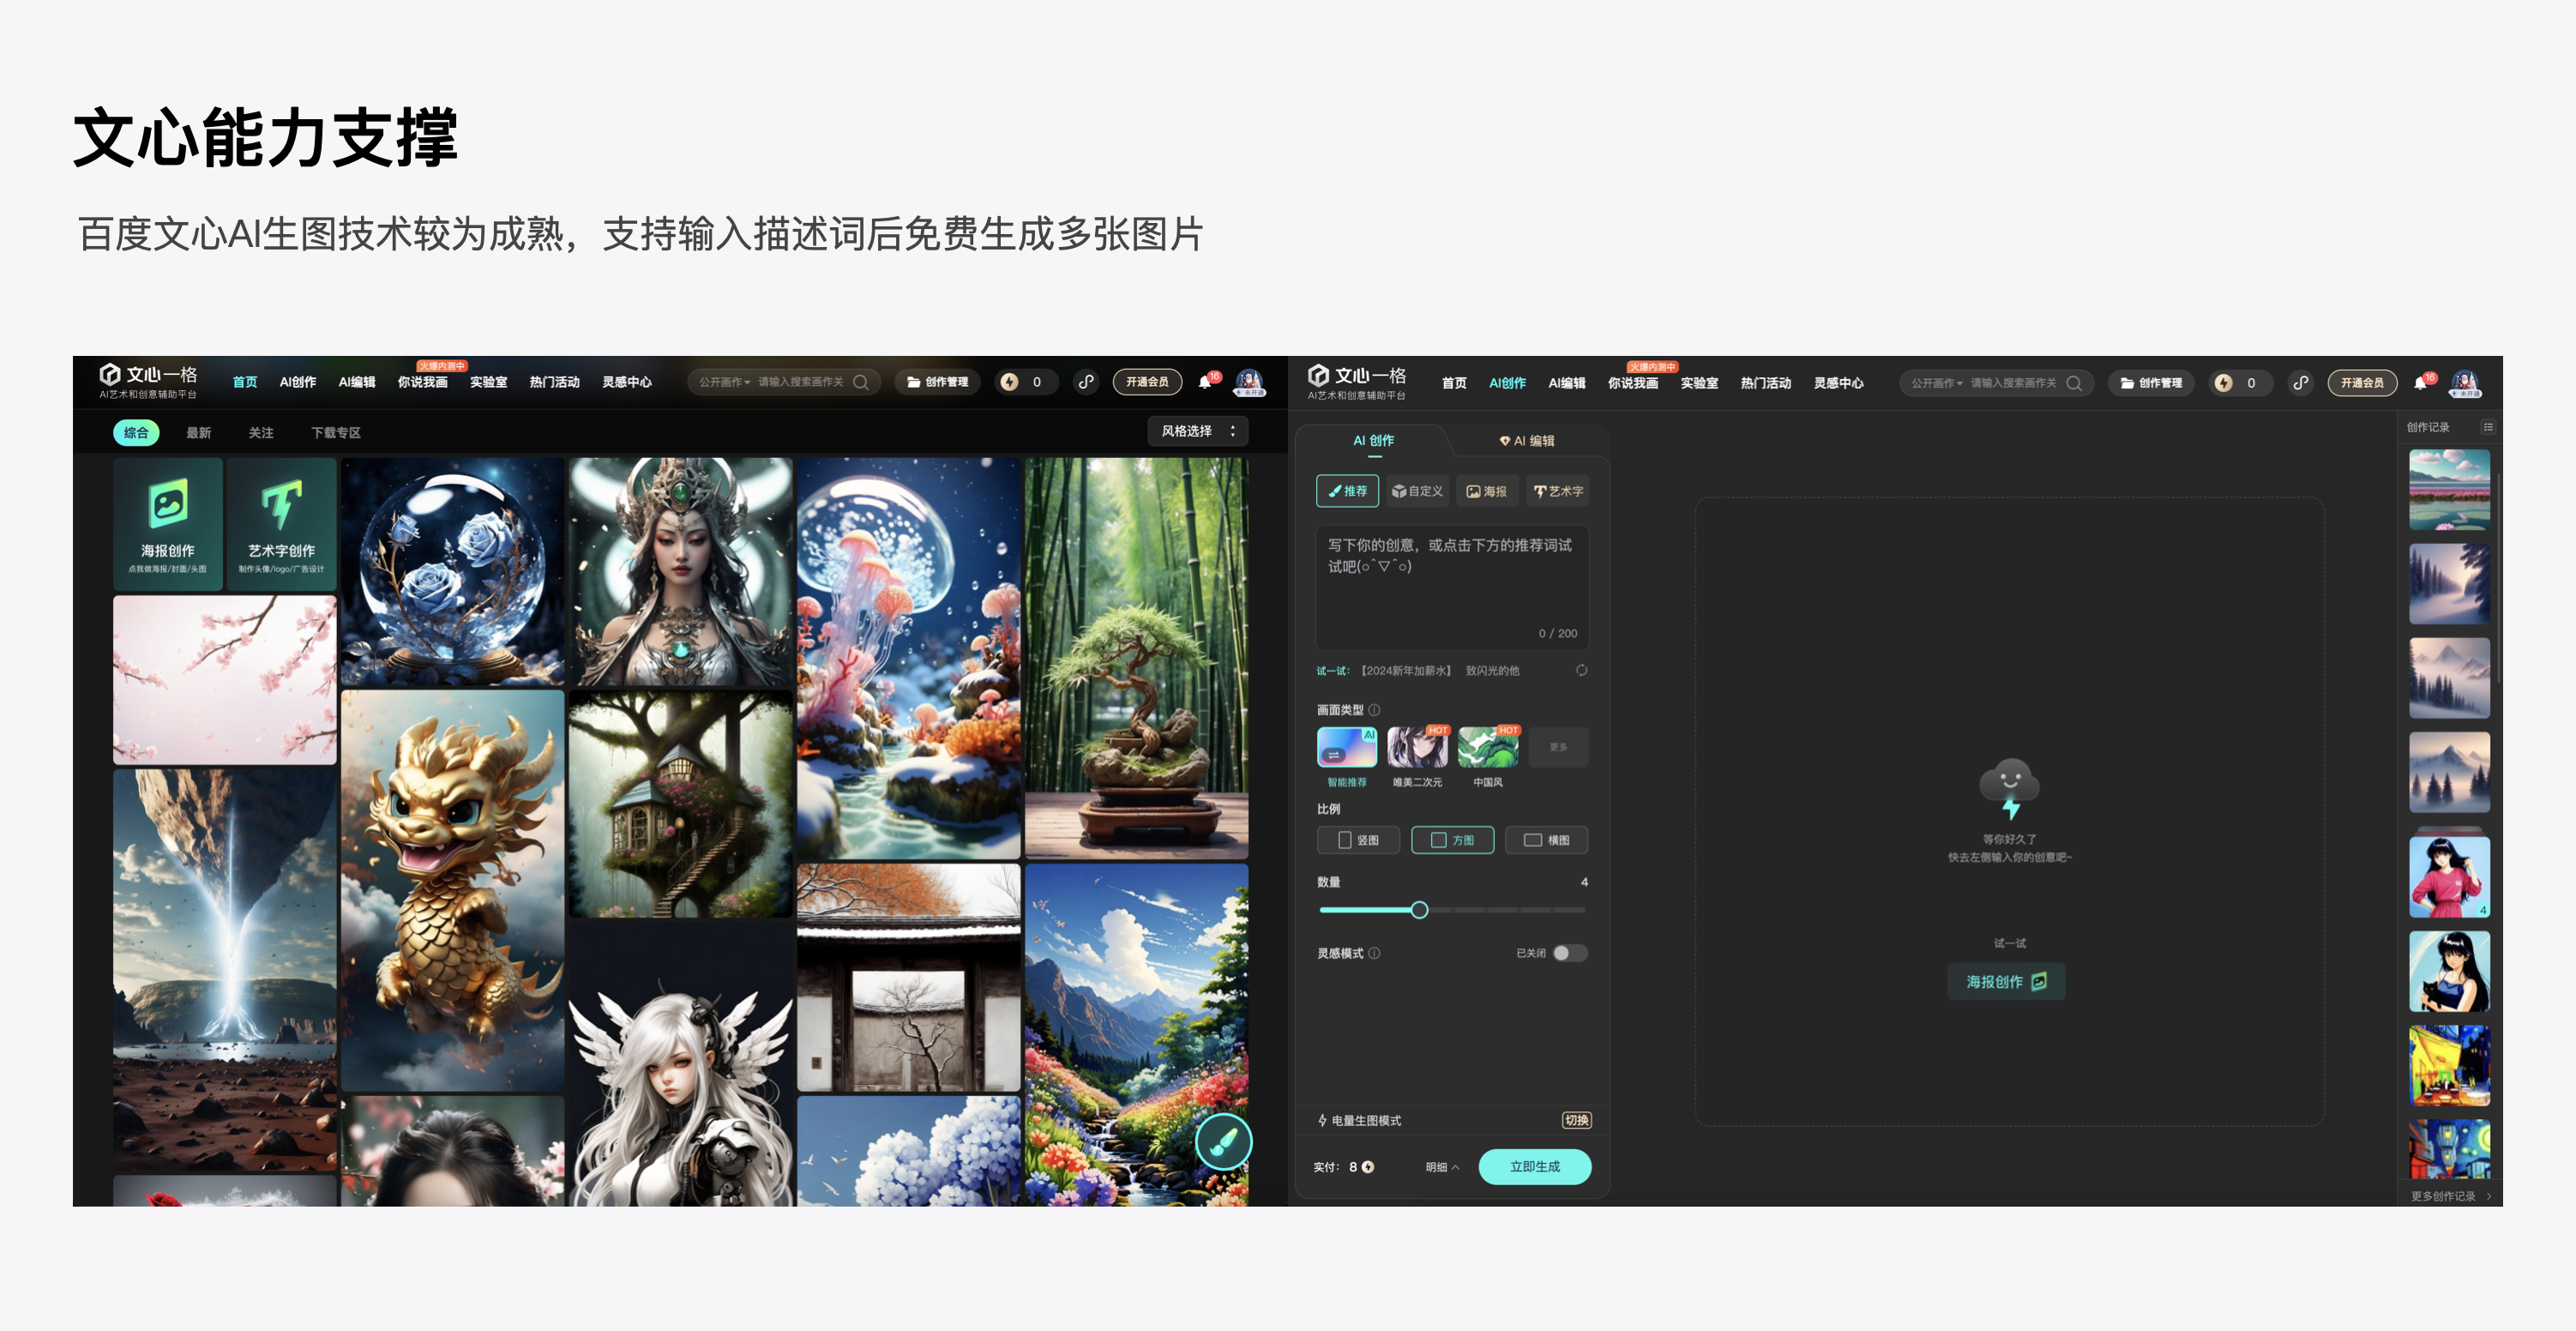Viewport: 2576px width, 1331px height.
Task: Click the floating teal brush button over the gallery
Action: (1223, 1142)
